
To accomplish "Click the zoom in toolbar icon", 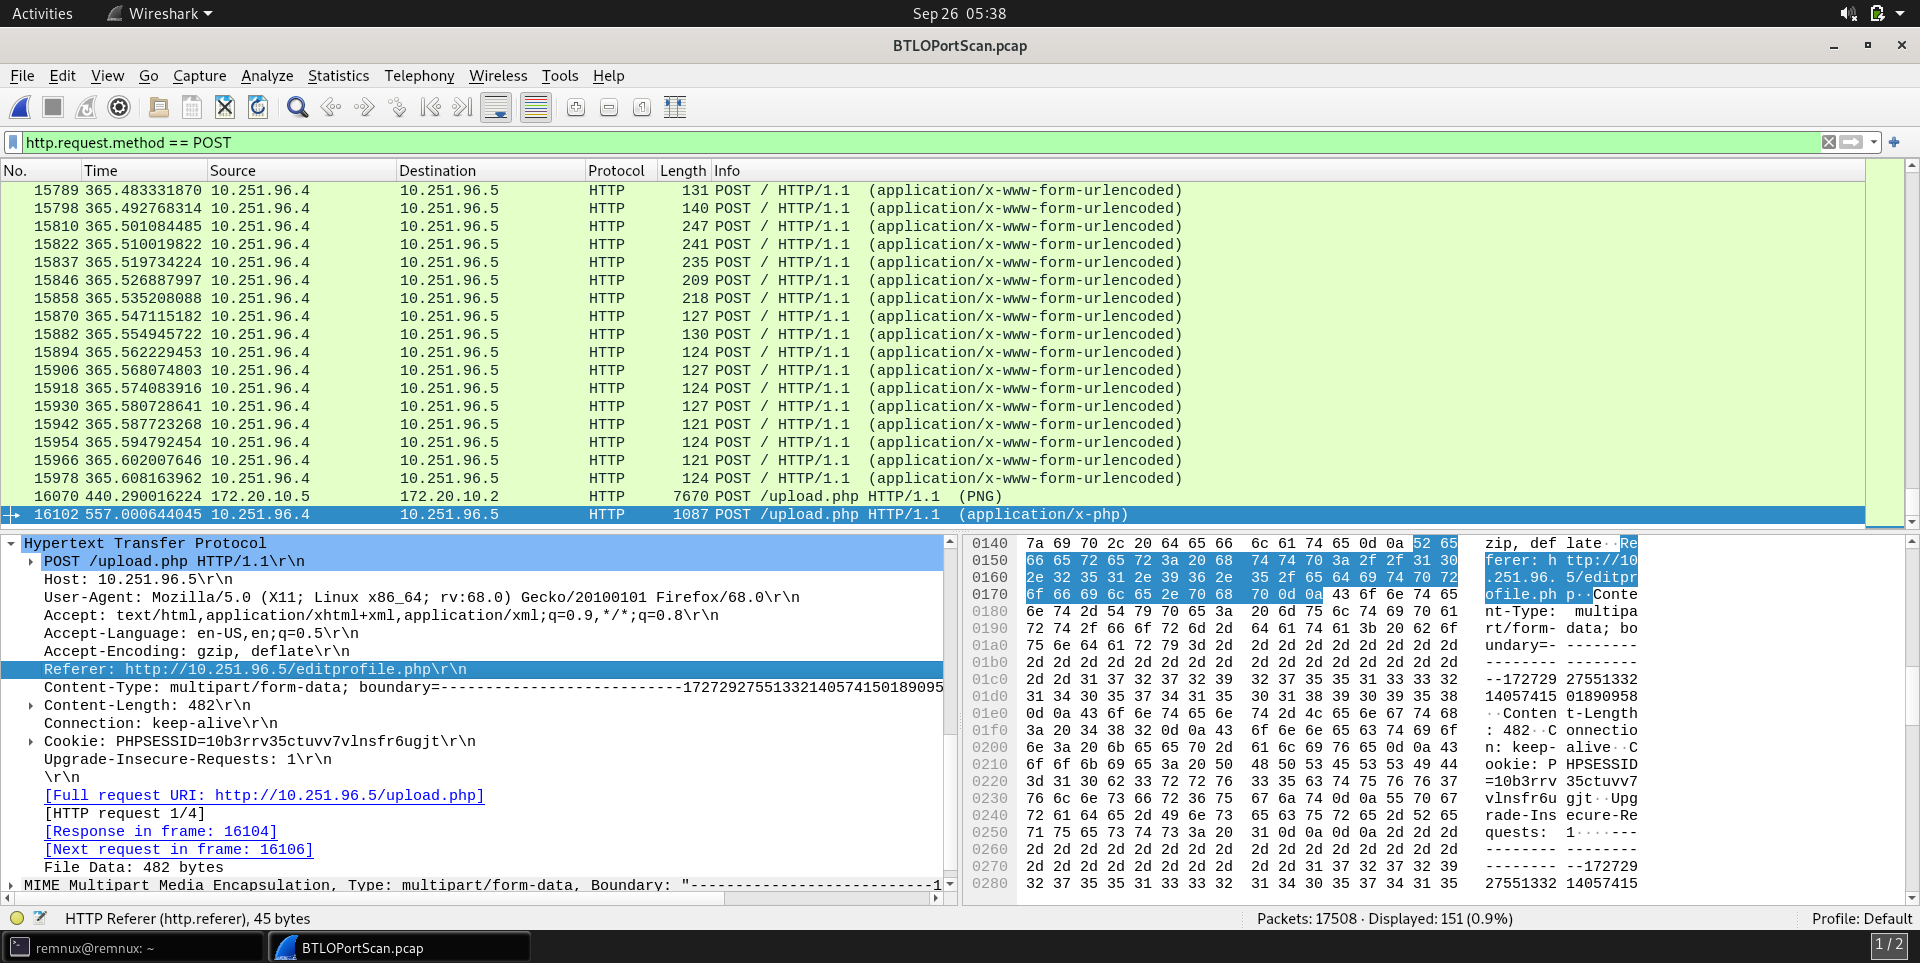I will coord(576,107).
